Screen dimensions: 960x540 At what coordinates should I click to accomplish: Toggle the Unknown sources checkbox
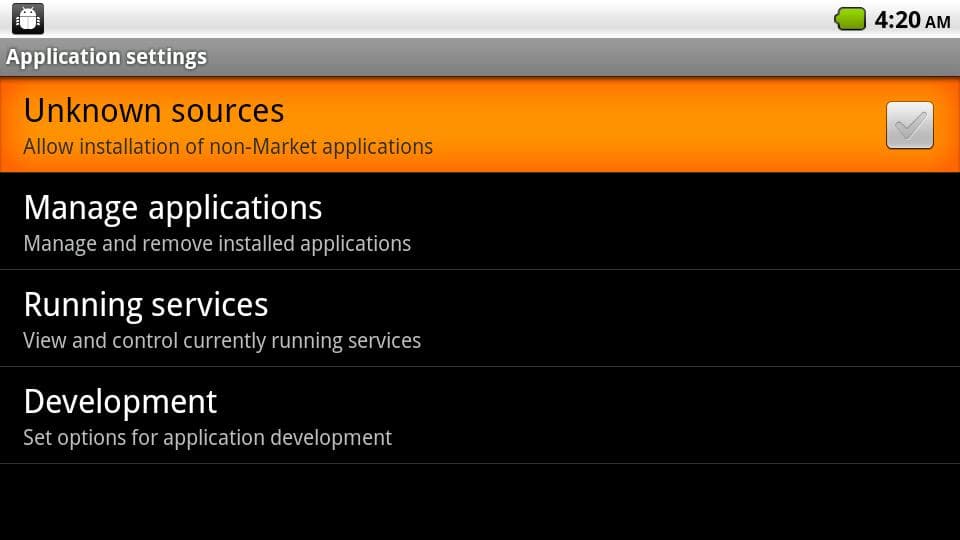click(x=909, y=126)
